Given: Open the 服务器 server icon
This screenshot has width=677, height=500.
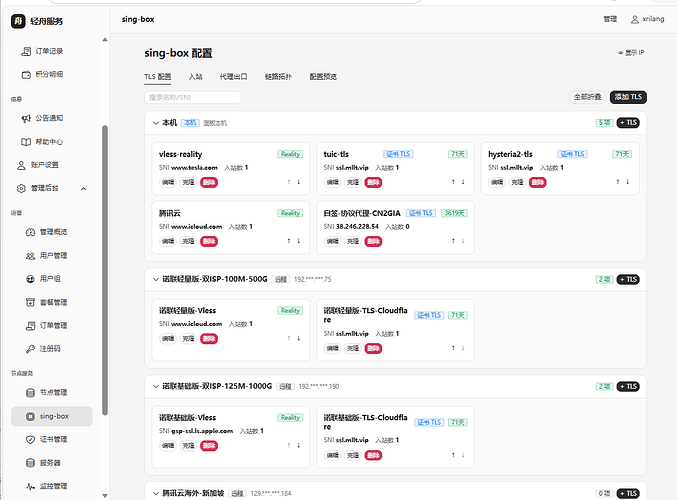Looking at the screenshot, I should click(30, 463).
